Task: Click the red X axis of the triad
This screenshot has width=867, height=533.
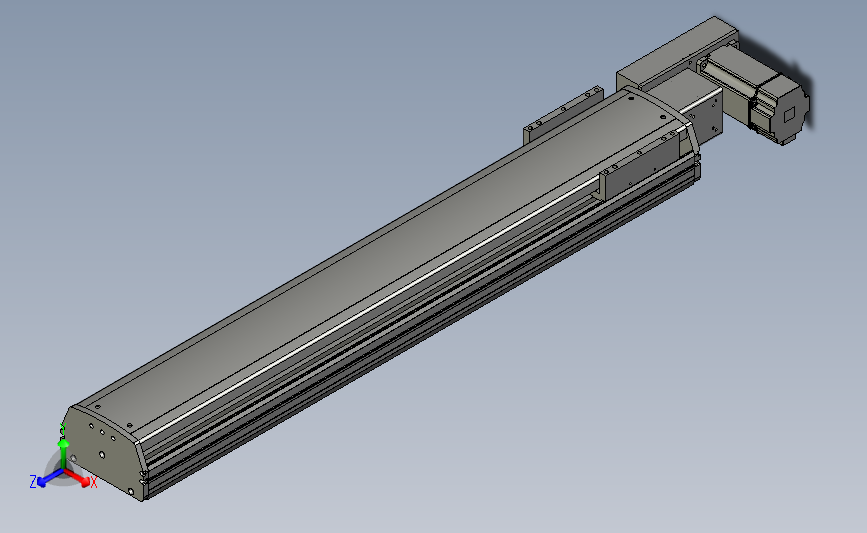Action: (79, 479)
